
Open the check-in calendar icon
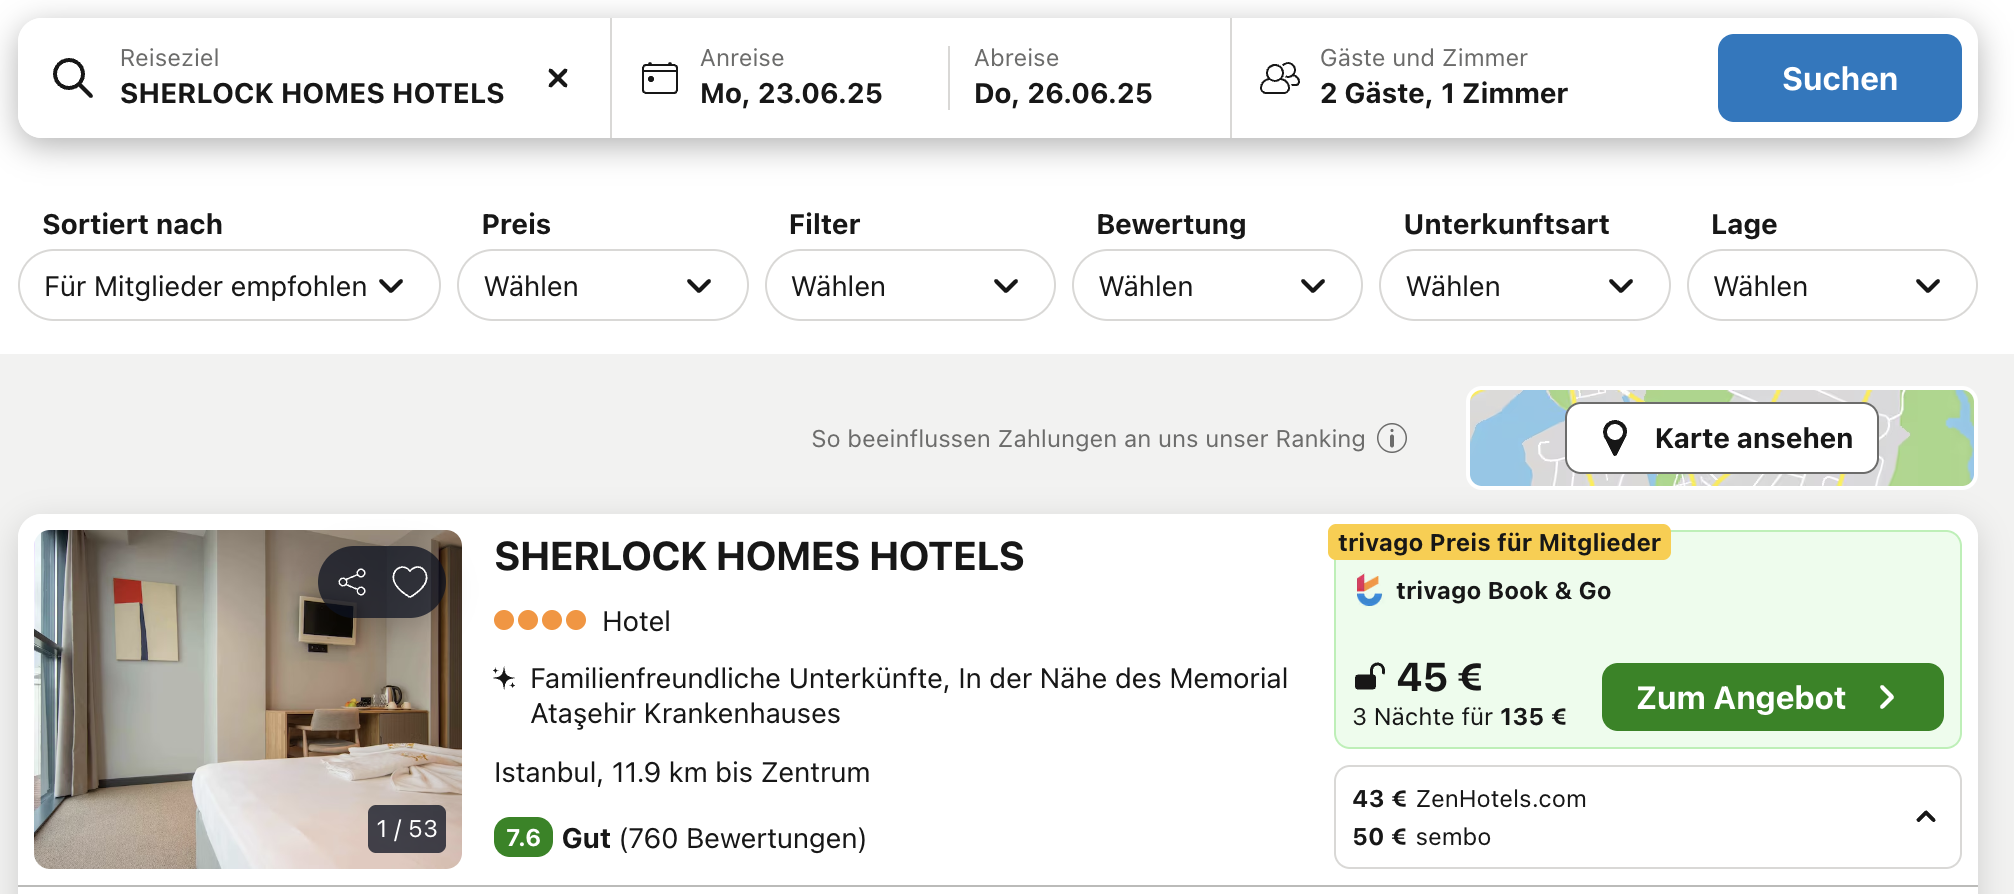pos(659,78)
